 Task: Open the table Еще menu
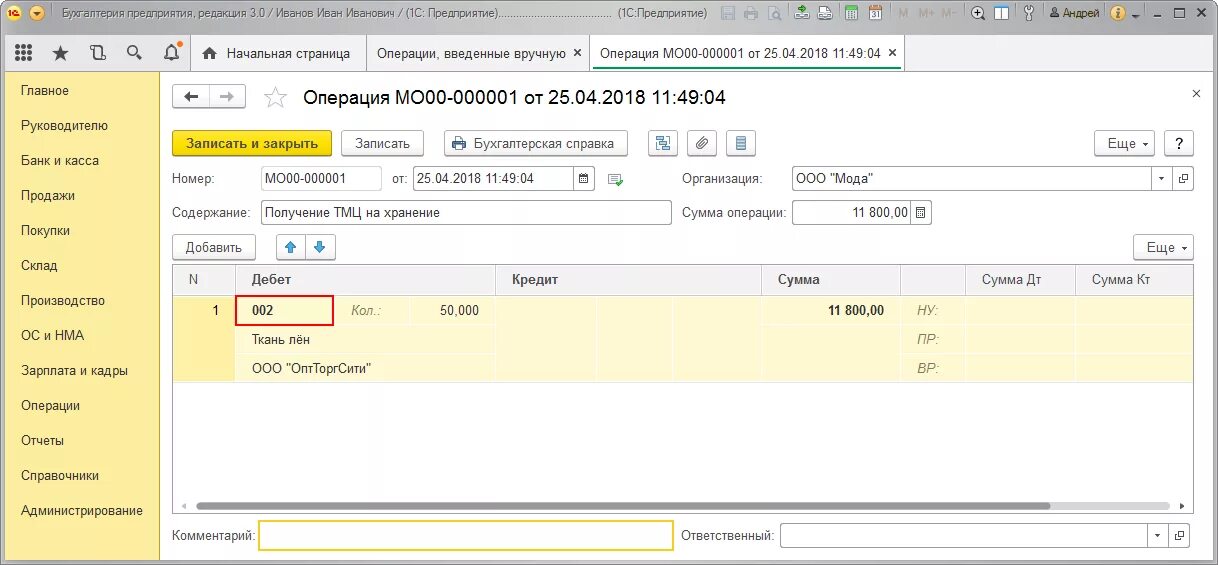point(1164,248)
